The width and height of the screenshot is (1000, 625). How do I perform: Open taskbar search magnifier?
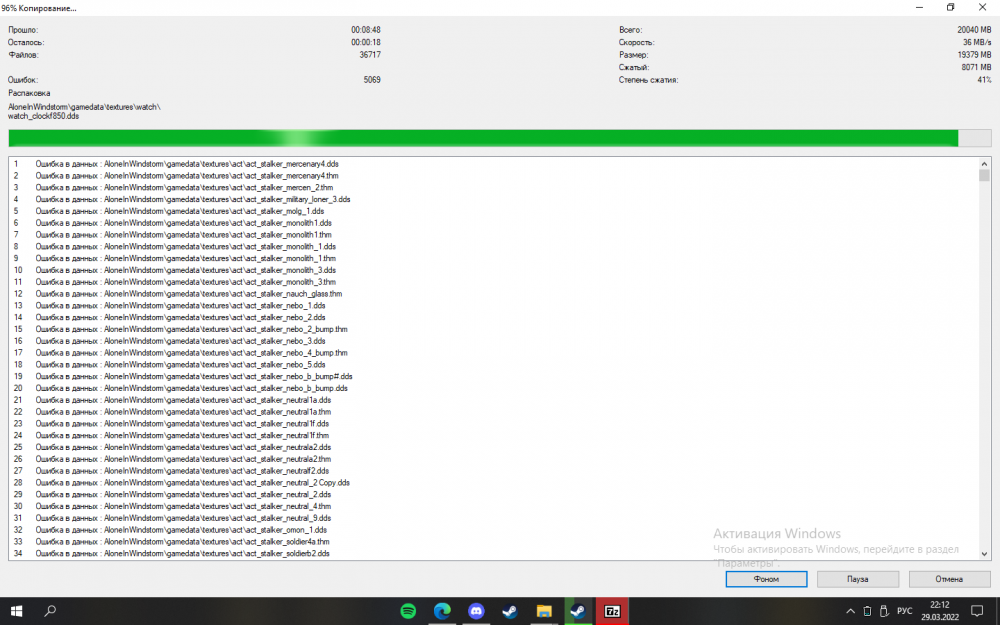point(50,611)
